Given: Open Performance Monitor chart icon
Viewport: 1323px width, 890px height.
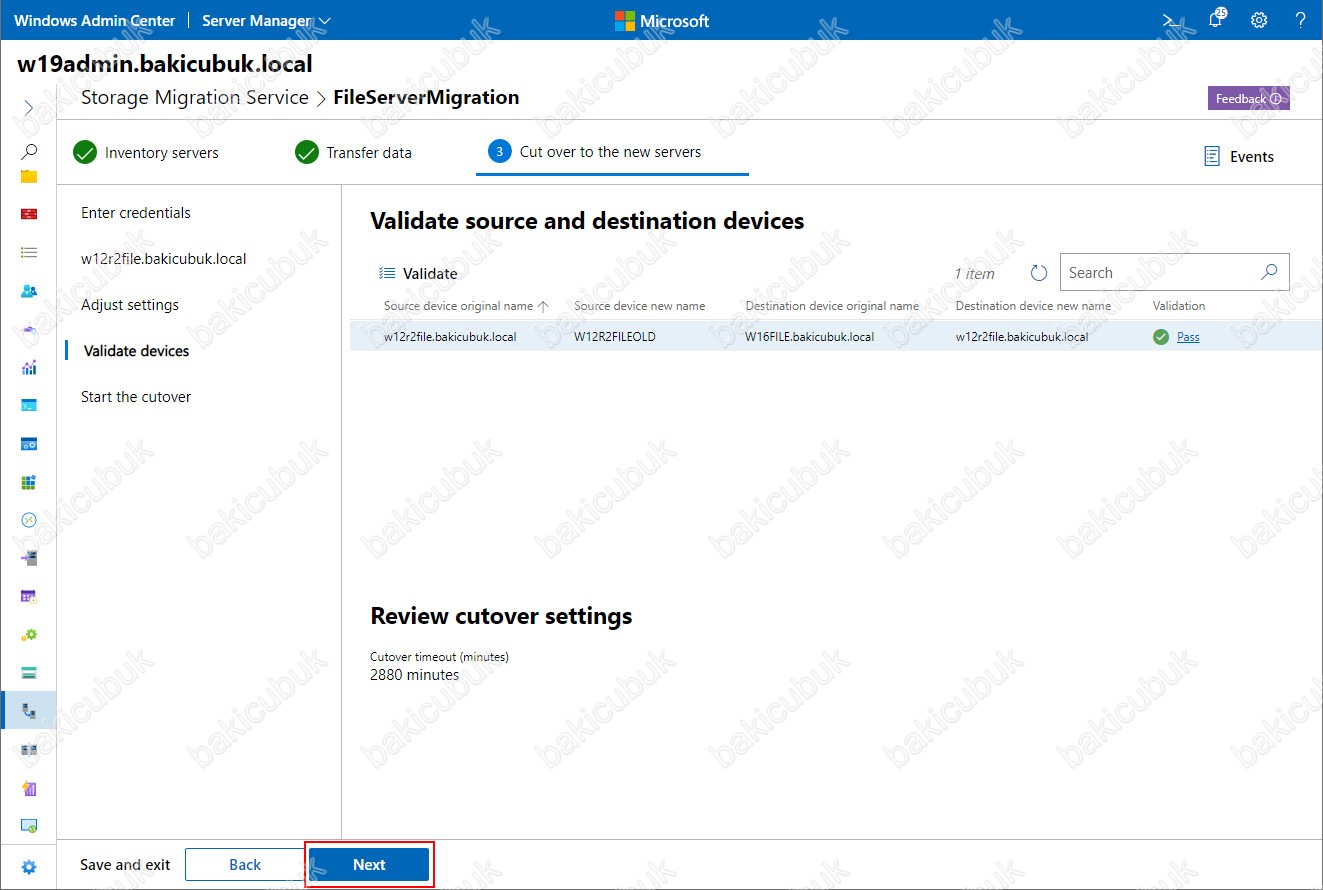Looking at the screenshot, I should [29, 367].
